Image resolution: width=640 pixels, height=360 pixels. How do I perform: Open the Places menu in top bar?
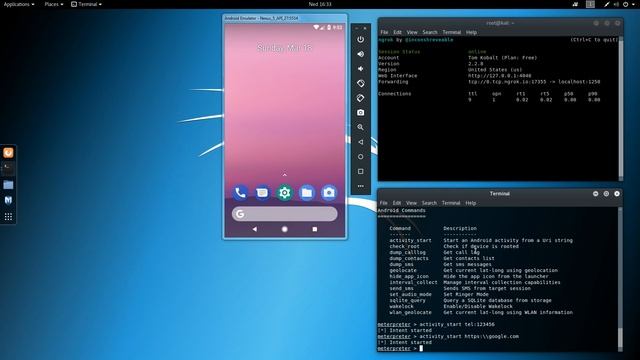click(53, 4)
